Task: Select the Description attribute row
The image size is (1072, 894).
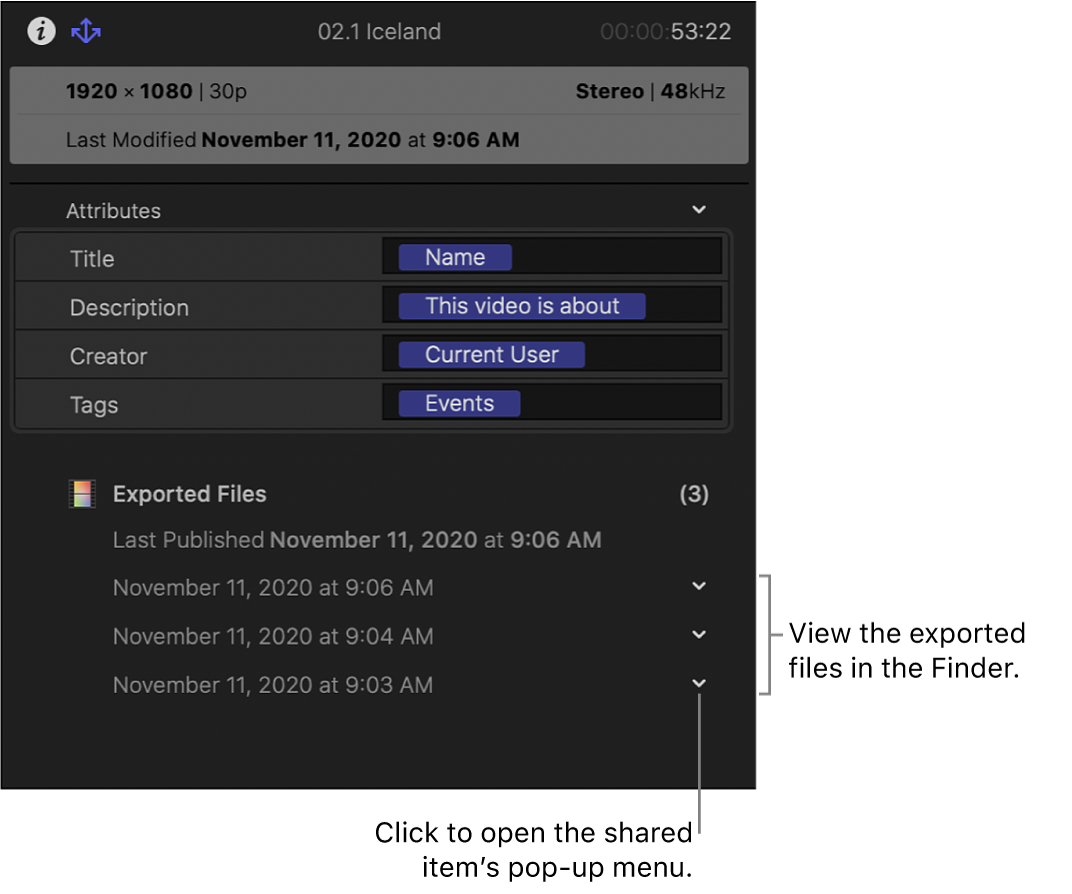Action: click(130, 307)
